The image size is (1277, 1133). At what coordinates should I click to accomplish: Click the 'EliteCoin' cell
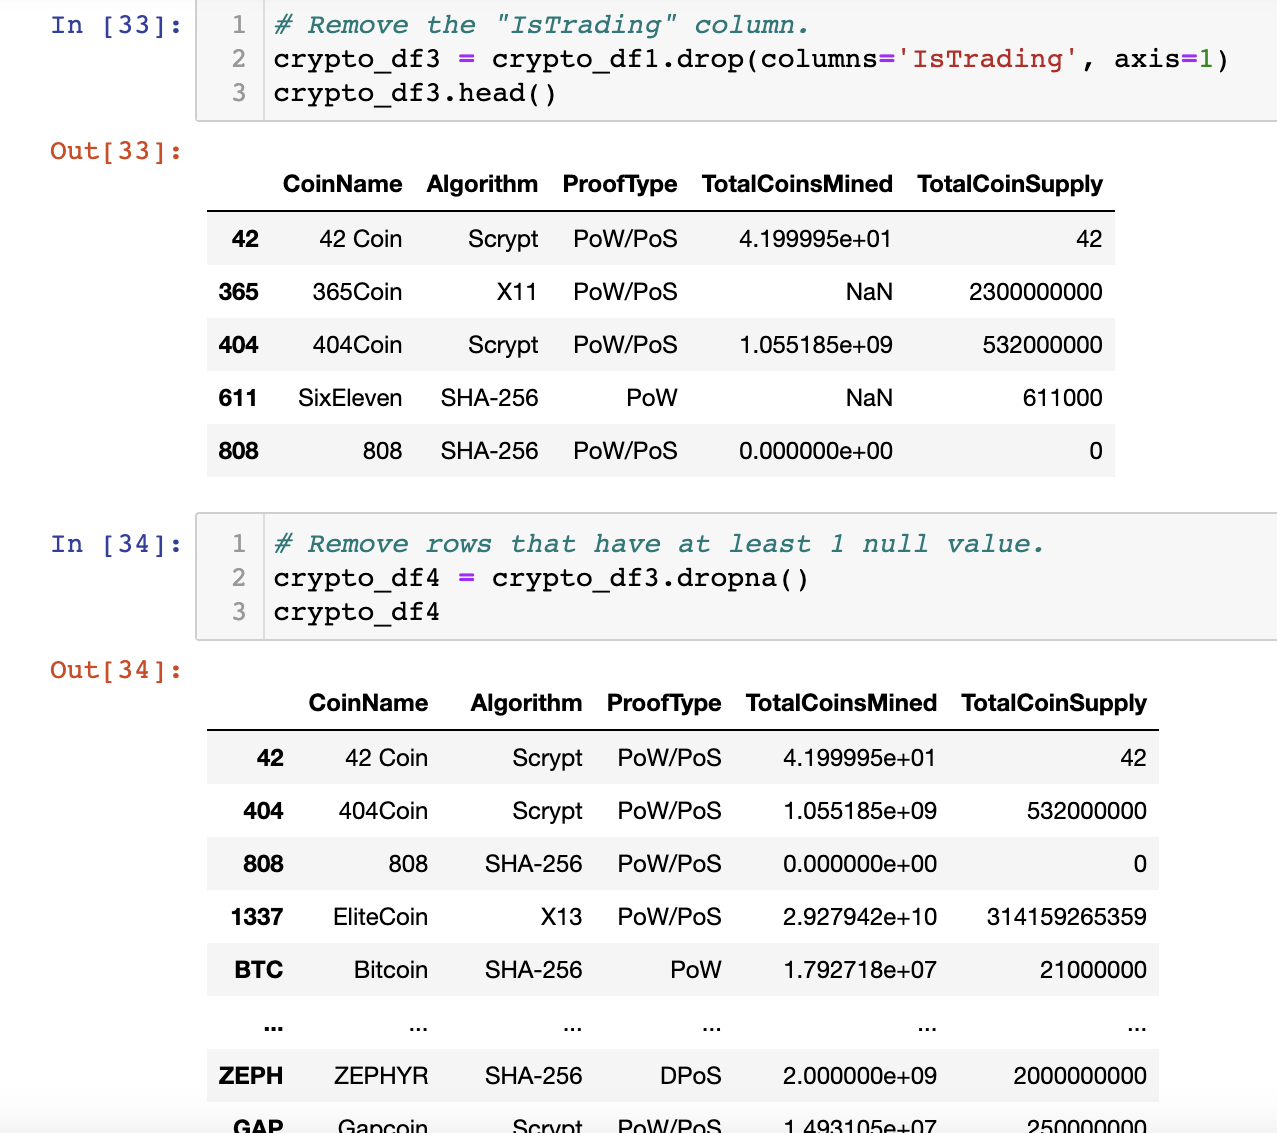click(380, 917)
